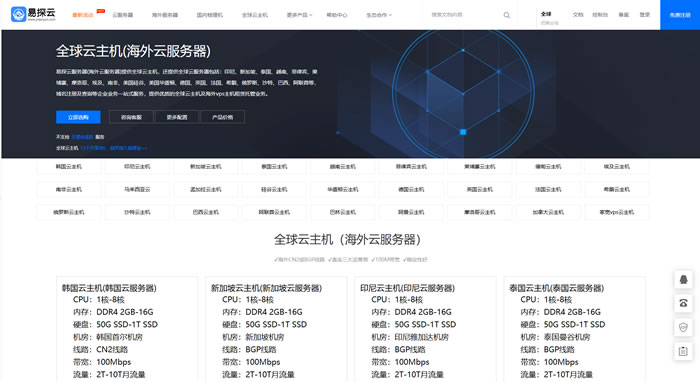Expand the 生态合作 dropdown
The width and height of the screenshot is (700, 382).
(379, 15)
